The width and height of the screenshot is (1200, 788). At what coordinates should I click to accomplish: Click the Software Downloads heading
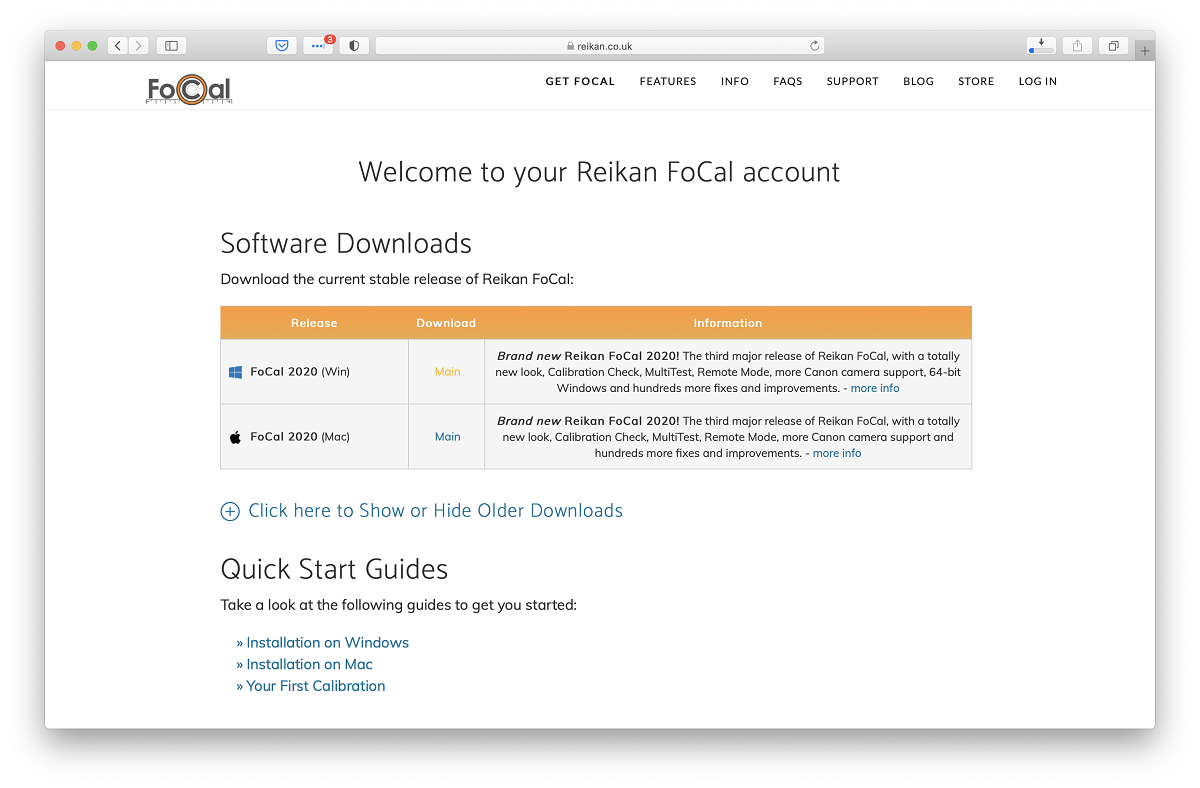tap(346, 243)
